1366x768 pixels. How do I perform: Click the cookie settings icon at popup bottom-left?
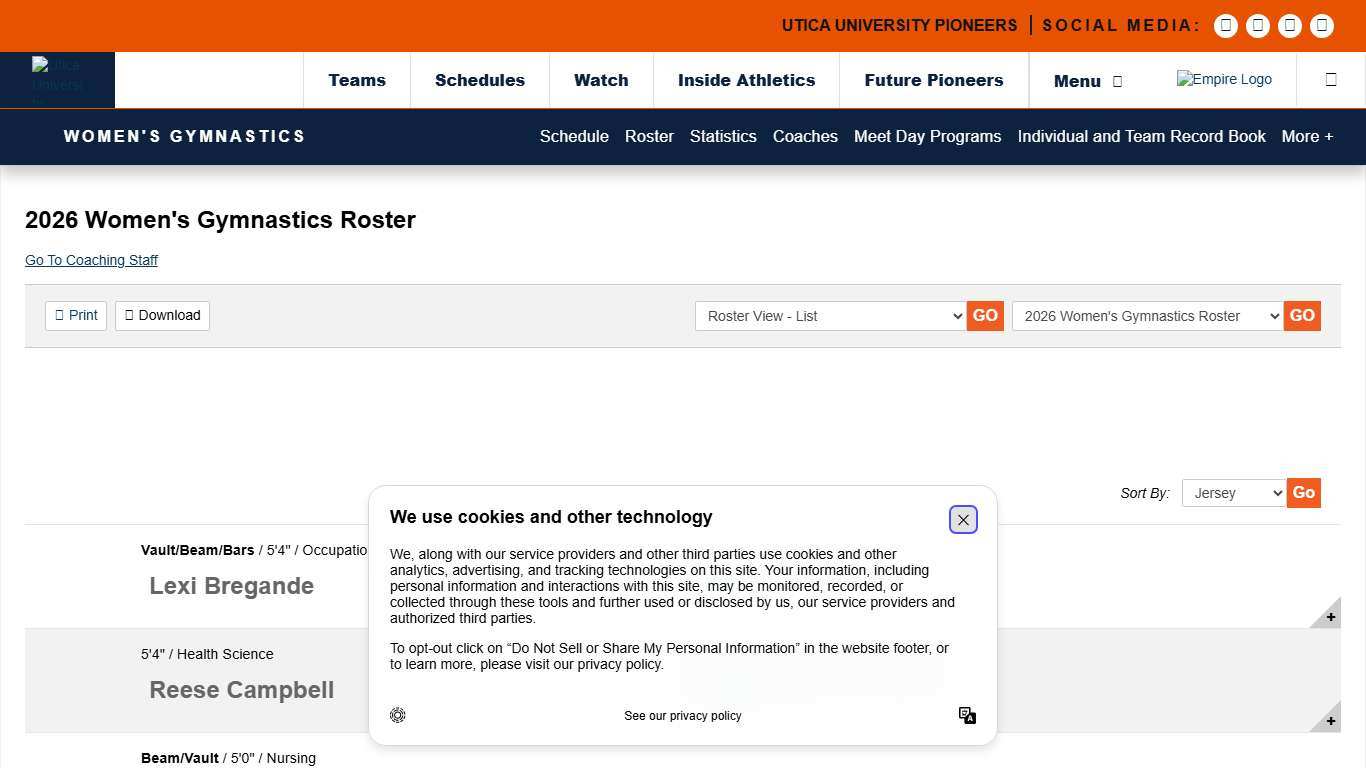[398, 715]
